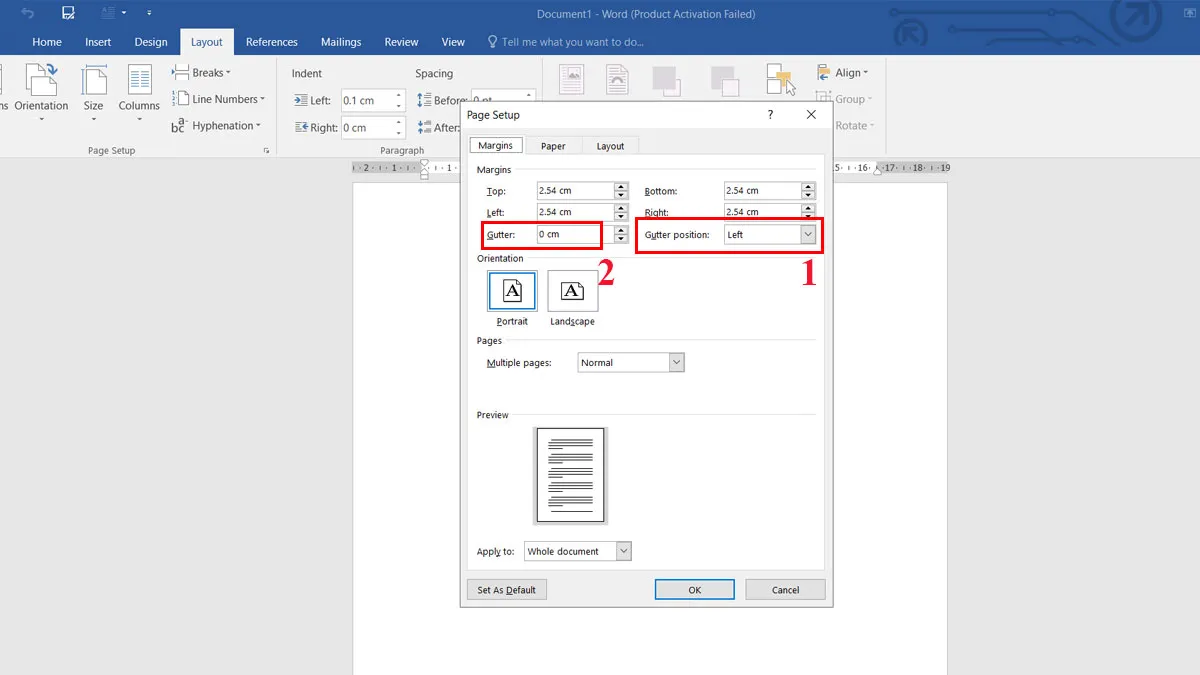This screenshot has width=1200, height=675.
Task: Increase Top margin using spinner arrow
Action: click(x=621, y=186)
